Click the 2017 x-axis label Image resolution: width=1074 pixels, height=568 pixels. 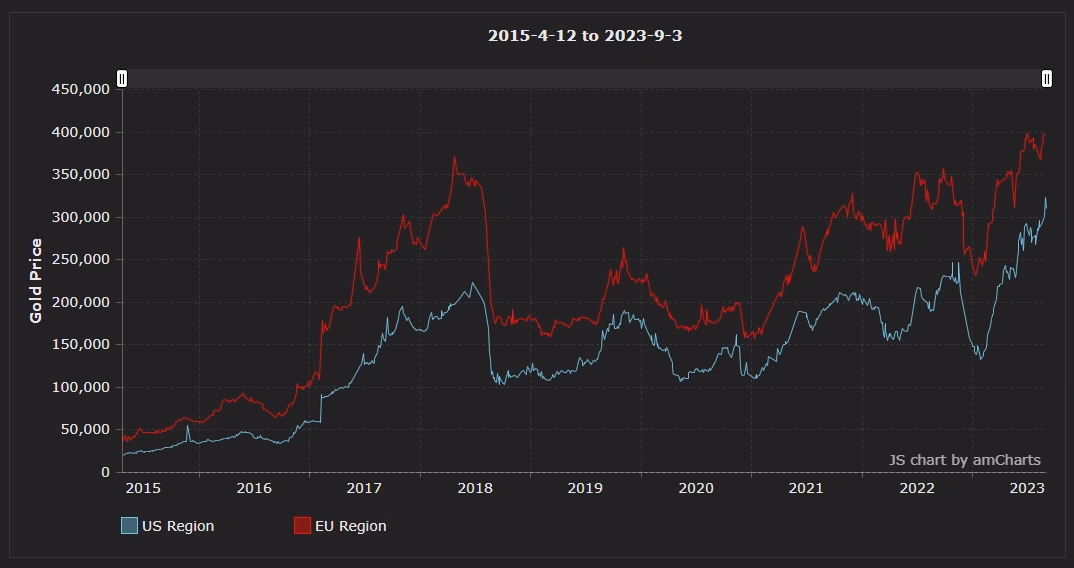[364, 488]
